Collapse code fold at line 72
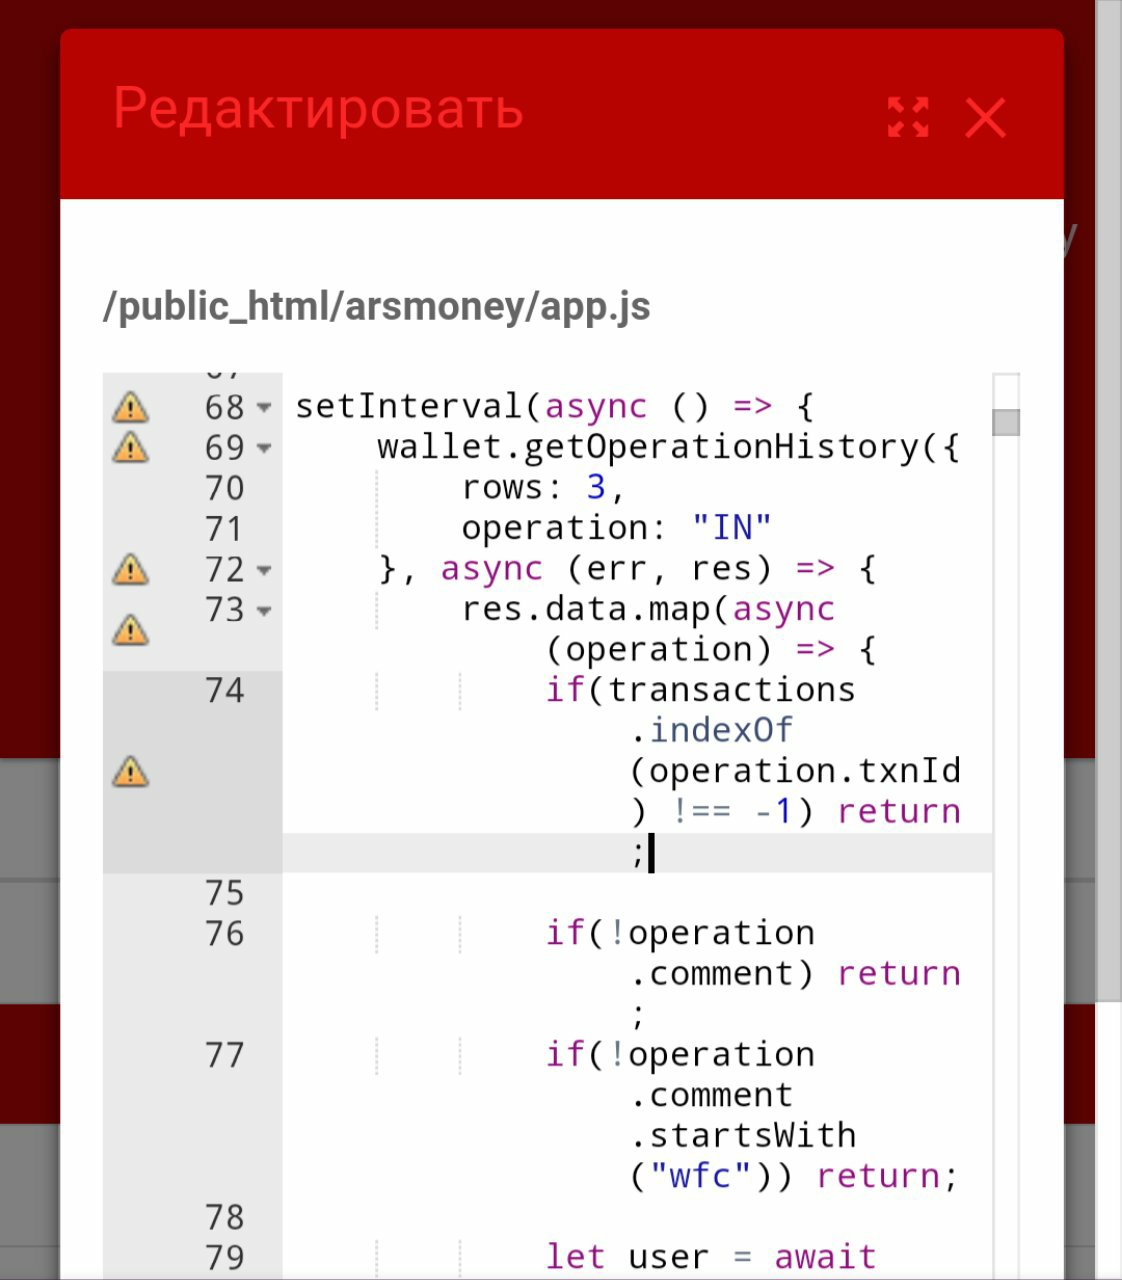Viewport: 1122px width, 1280px height. pos(264,570)
